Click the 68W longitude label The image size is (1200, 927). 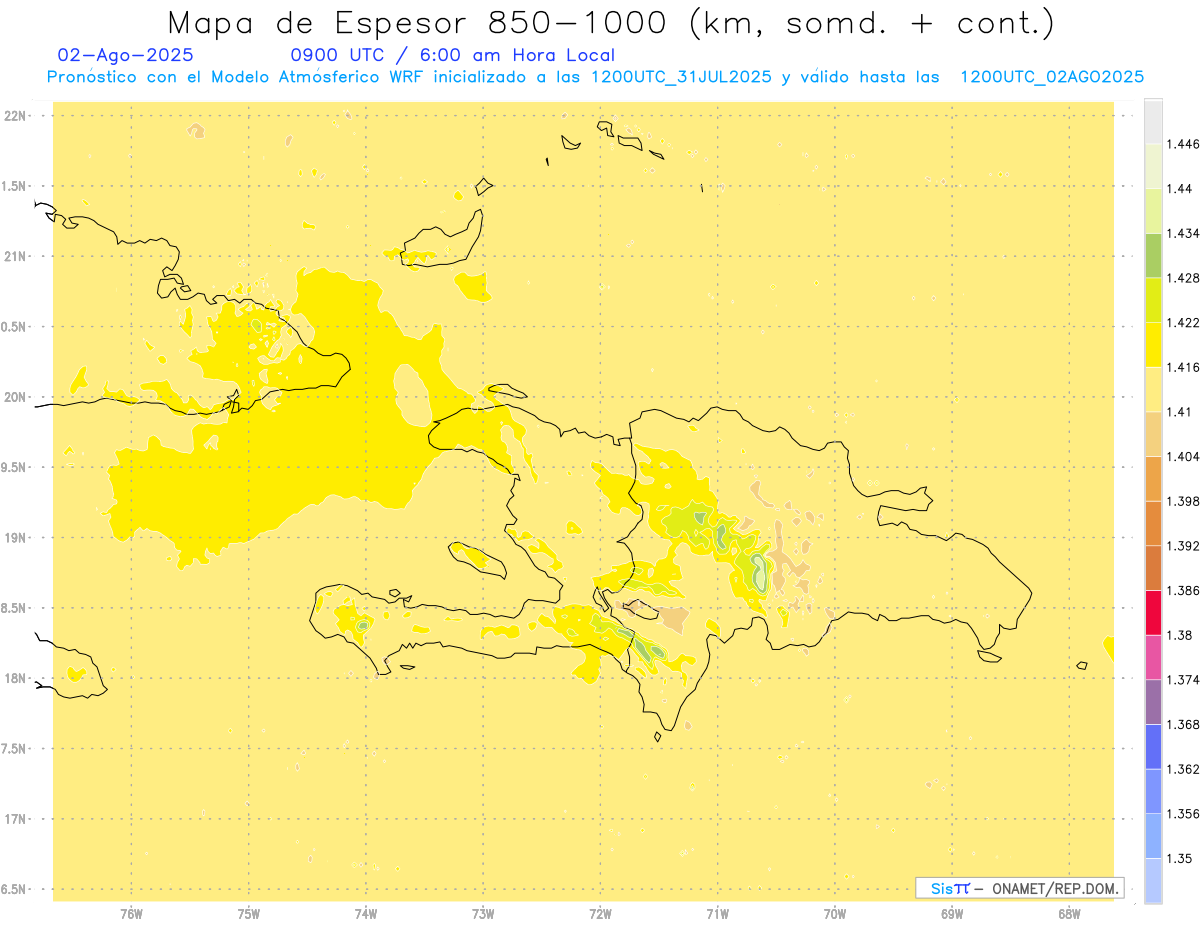[x=1069, y=914]
